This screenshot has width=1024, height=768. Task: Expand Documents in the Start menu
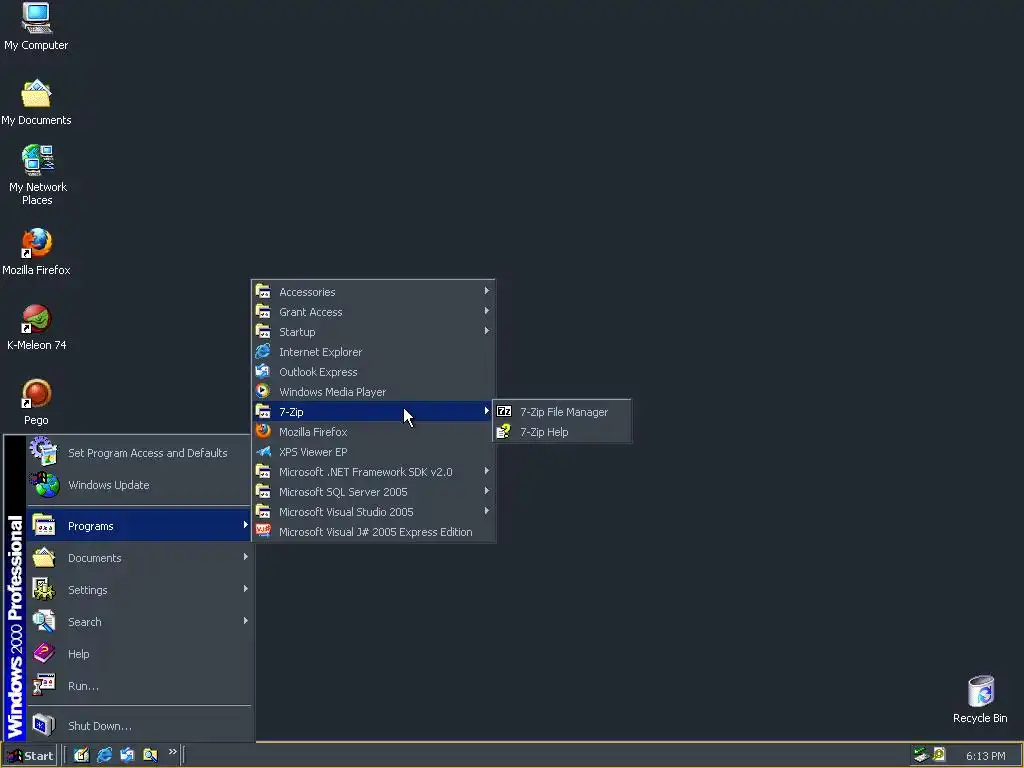point(139,558)
